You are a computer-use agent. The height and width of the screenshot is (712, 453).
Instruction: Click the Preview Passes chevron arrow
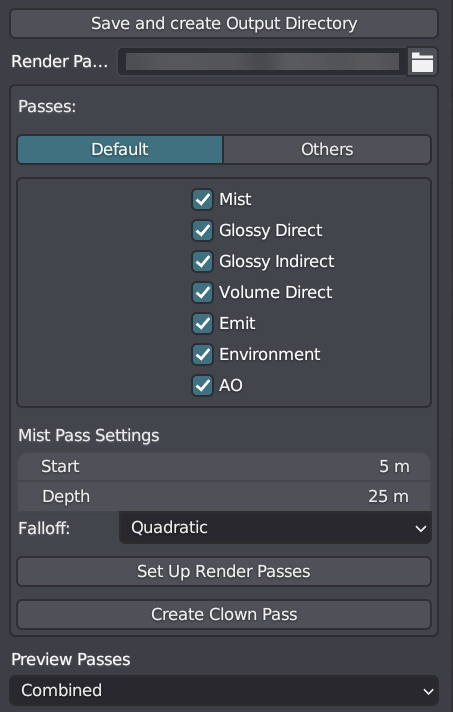coord(428,692)
